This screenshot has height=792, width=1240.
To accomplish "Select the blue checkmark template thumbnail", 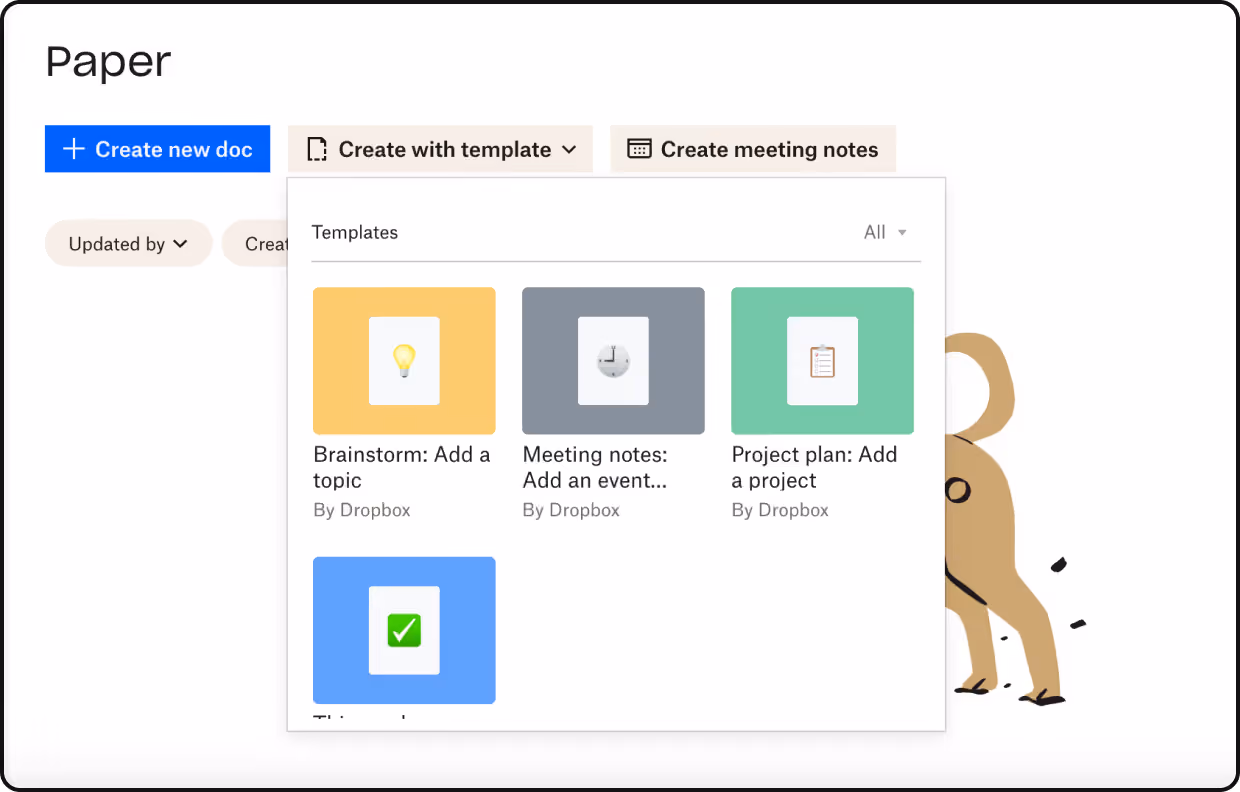I will tap(404, 630).
